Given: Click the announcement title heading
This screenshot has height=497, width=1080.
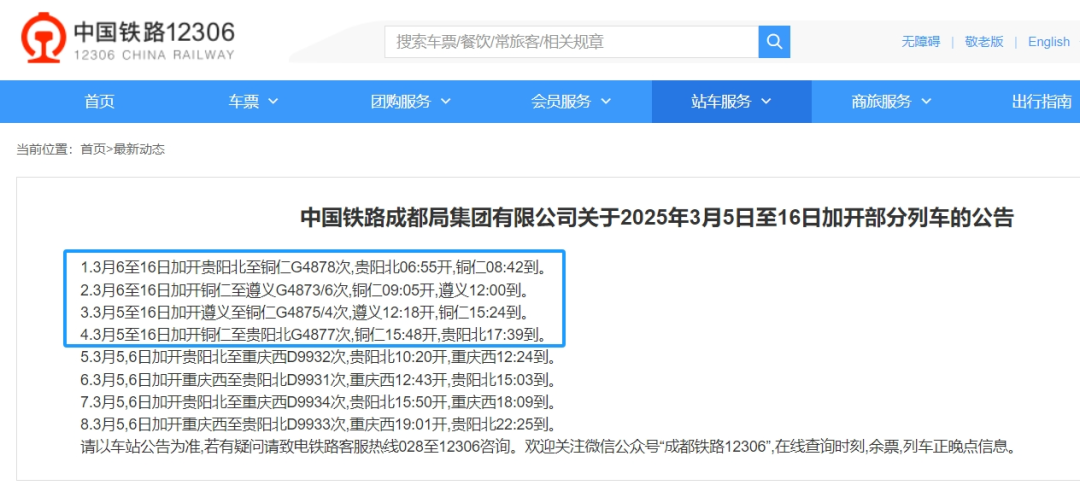Looking at the screenshot, I should pos(657,218).
